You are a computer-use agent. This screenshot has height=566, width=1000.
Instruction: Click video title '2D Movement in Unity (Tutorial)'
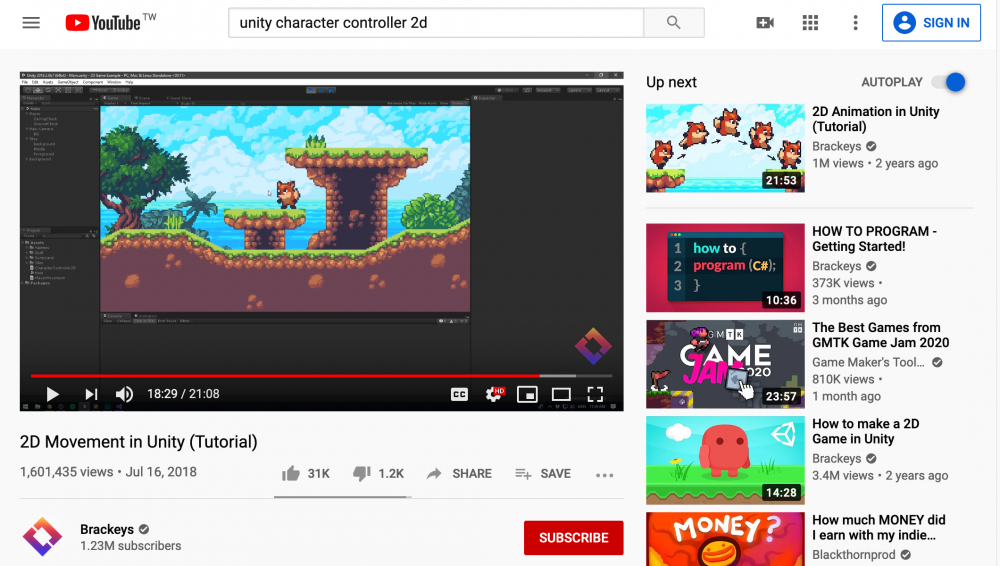(x=138, y=442)
